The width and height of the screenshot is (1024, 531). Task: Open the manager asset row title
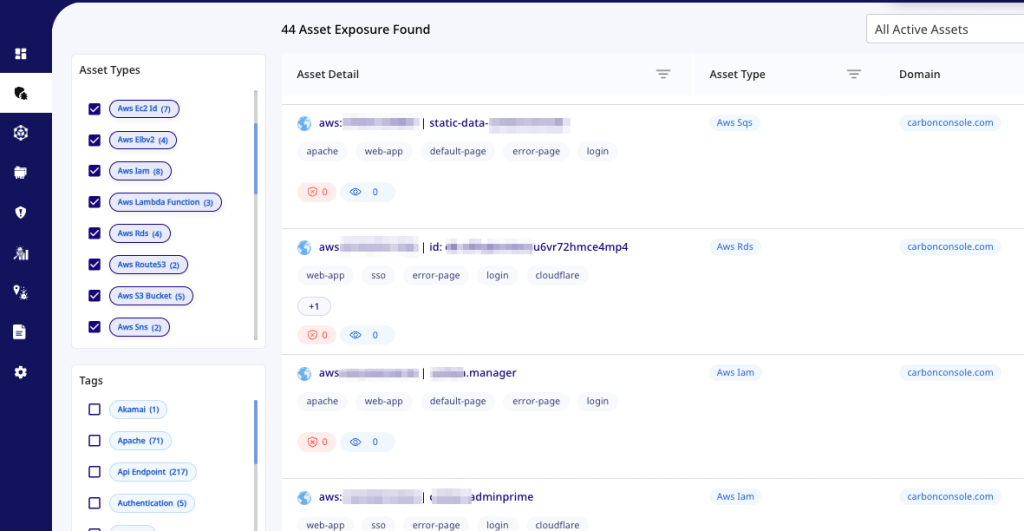pos(473,373)
